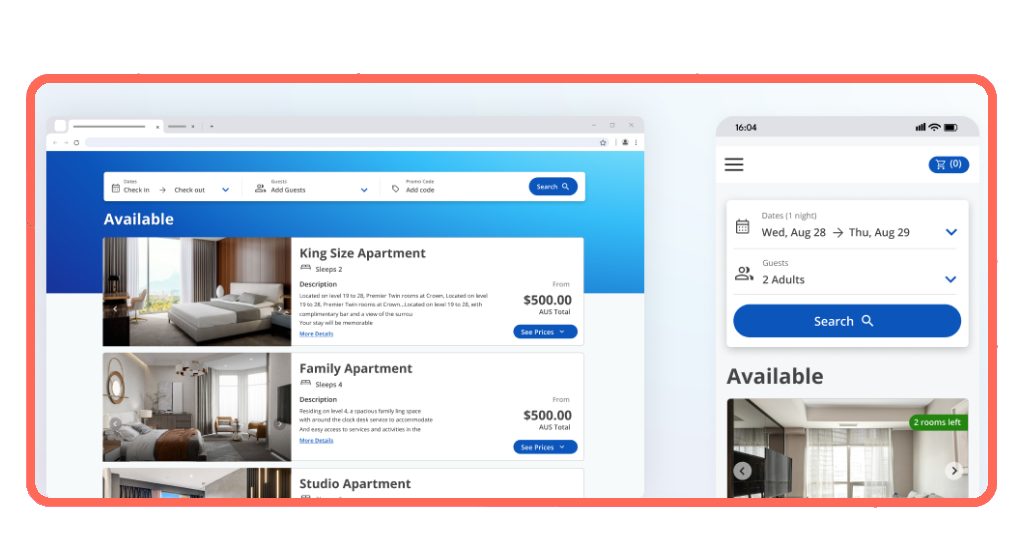The width and height of the screenshot is (1024, 536).
Task: Click the desktop Search button
Action: (x=552, y=187)
